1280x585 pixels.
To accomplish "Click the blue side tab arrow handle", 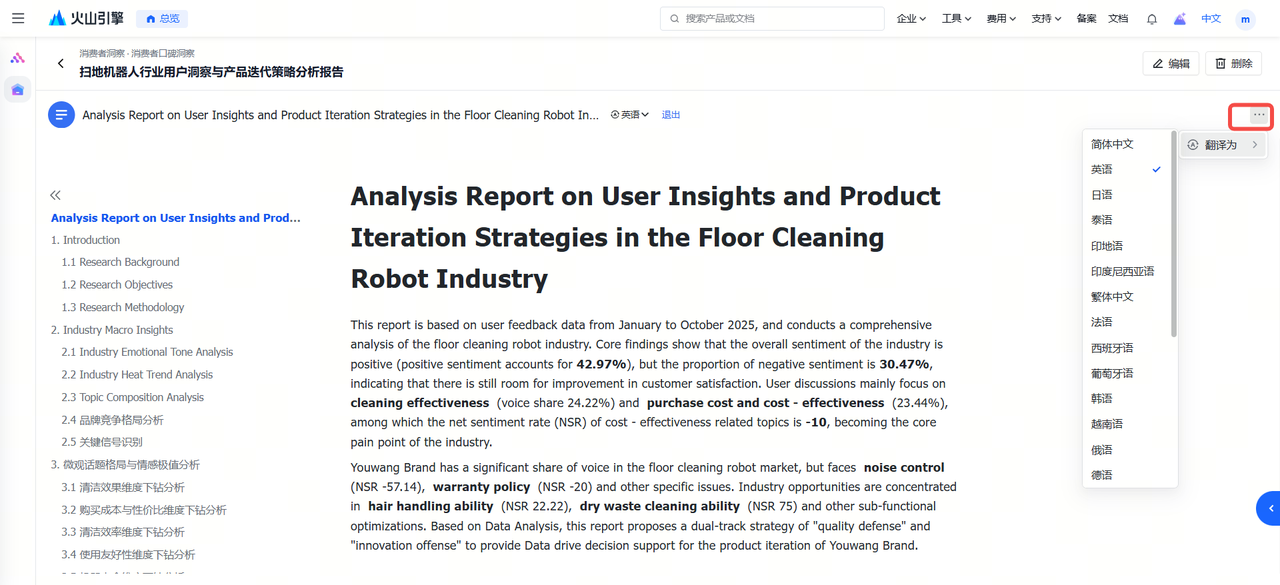I will (x=1269, y=508).
